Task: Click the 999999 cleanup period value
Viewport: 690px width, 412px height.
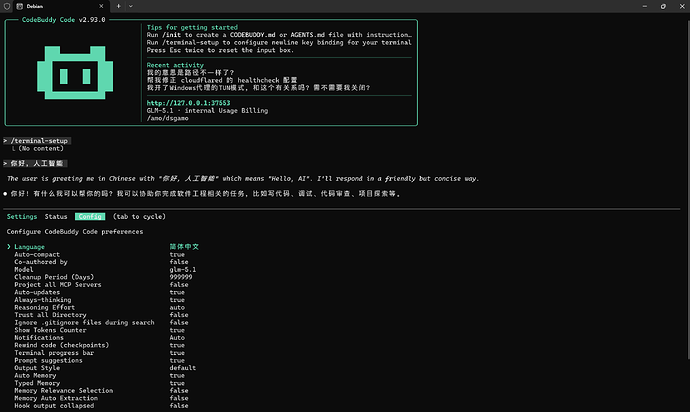Action: tap(181, 277)
